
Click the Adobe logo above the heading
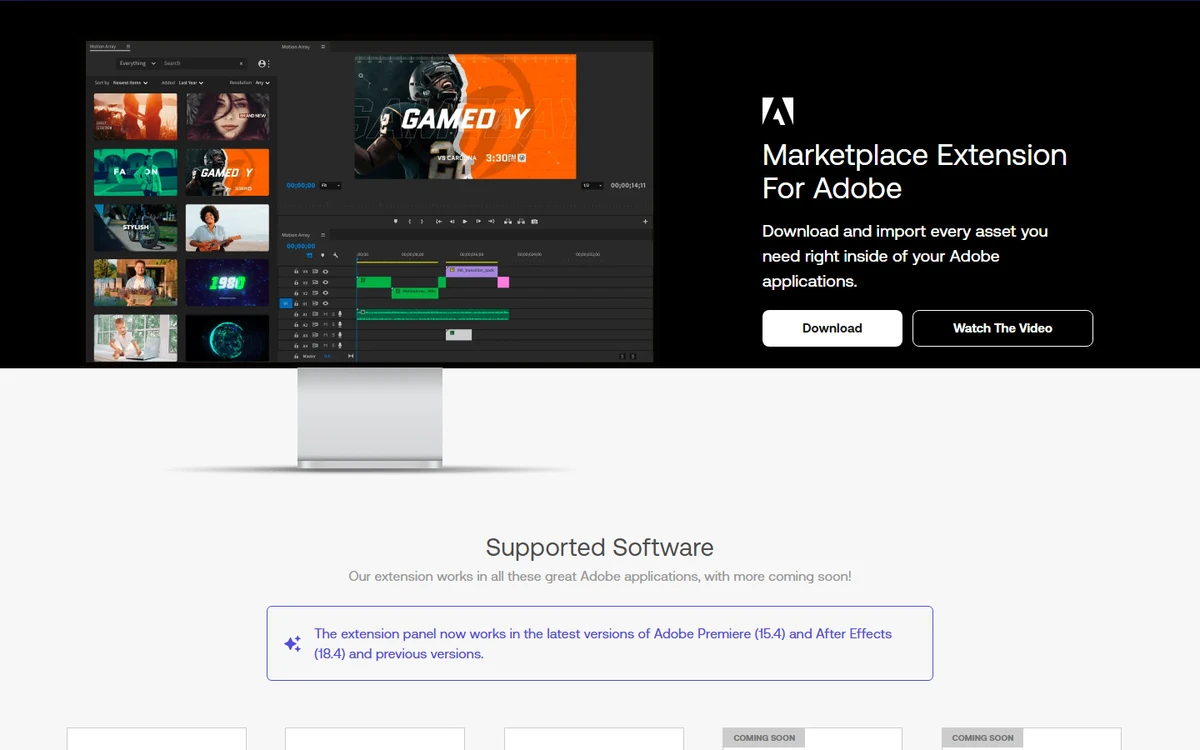[x=778, y=111]
